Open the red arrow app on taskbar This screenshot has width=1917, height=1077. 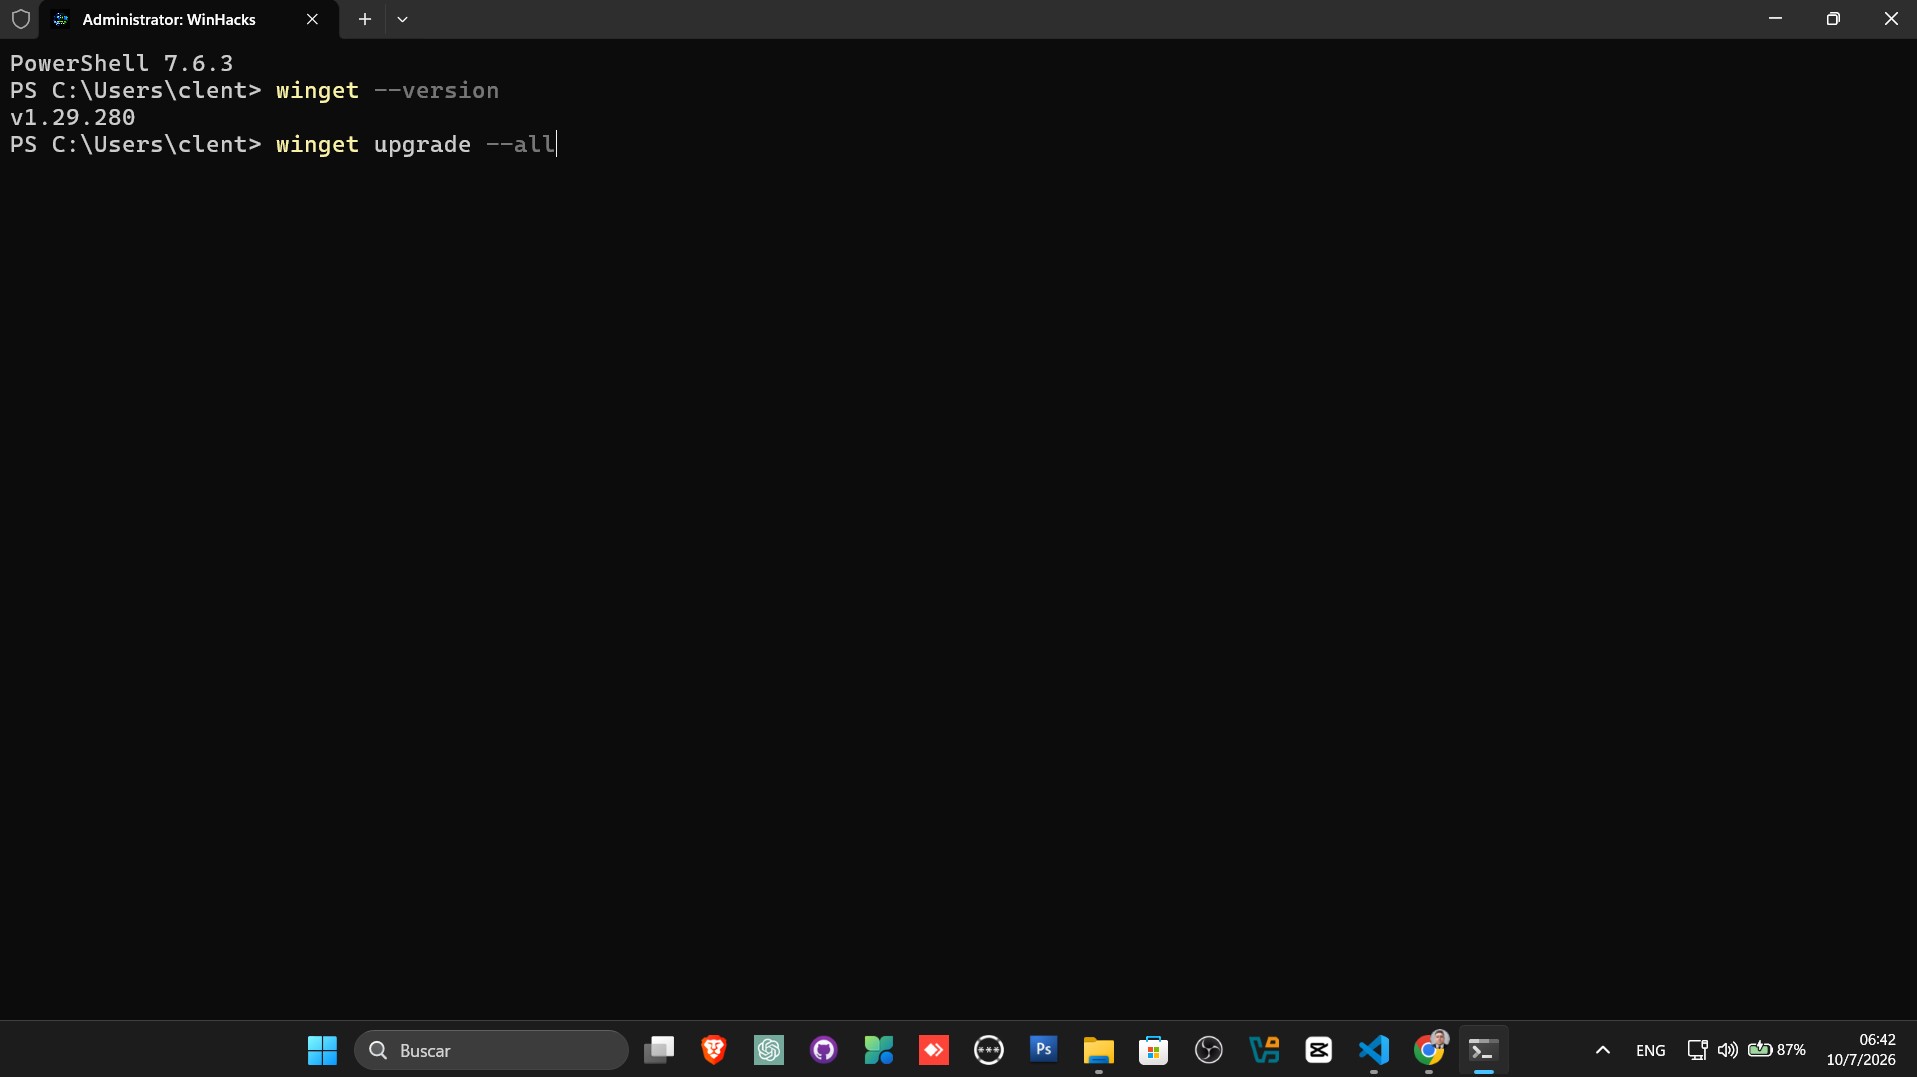click(934, 1050)
